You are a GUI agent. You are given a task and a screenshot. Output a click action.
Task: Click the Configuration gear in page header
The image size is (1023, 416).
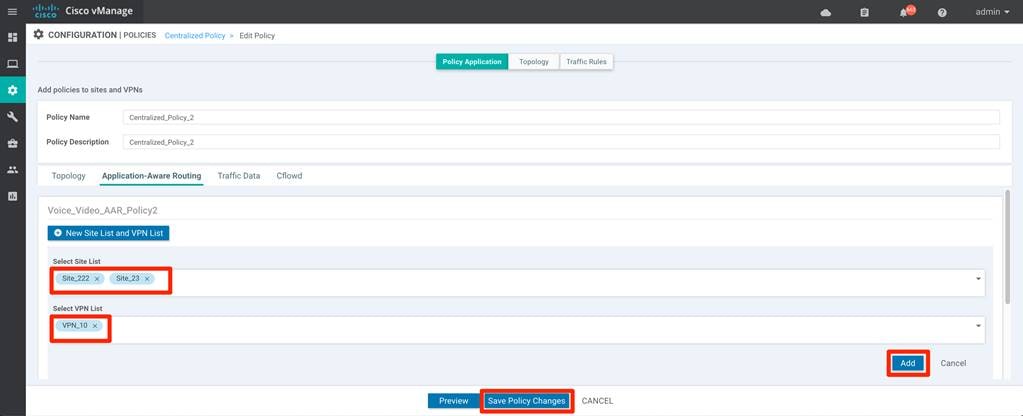(x=38, y=35)
